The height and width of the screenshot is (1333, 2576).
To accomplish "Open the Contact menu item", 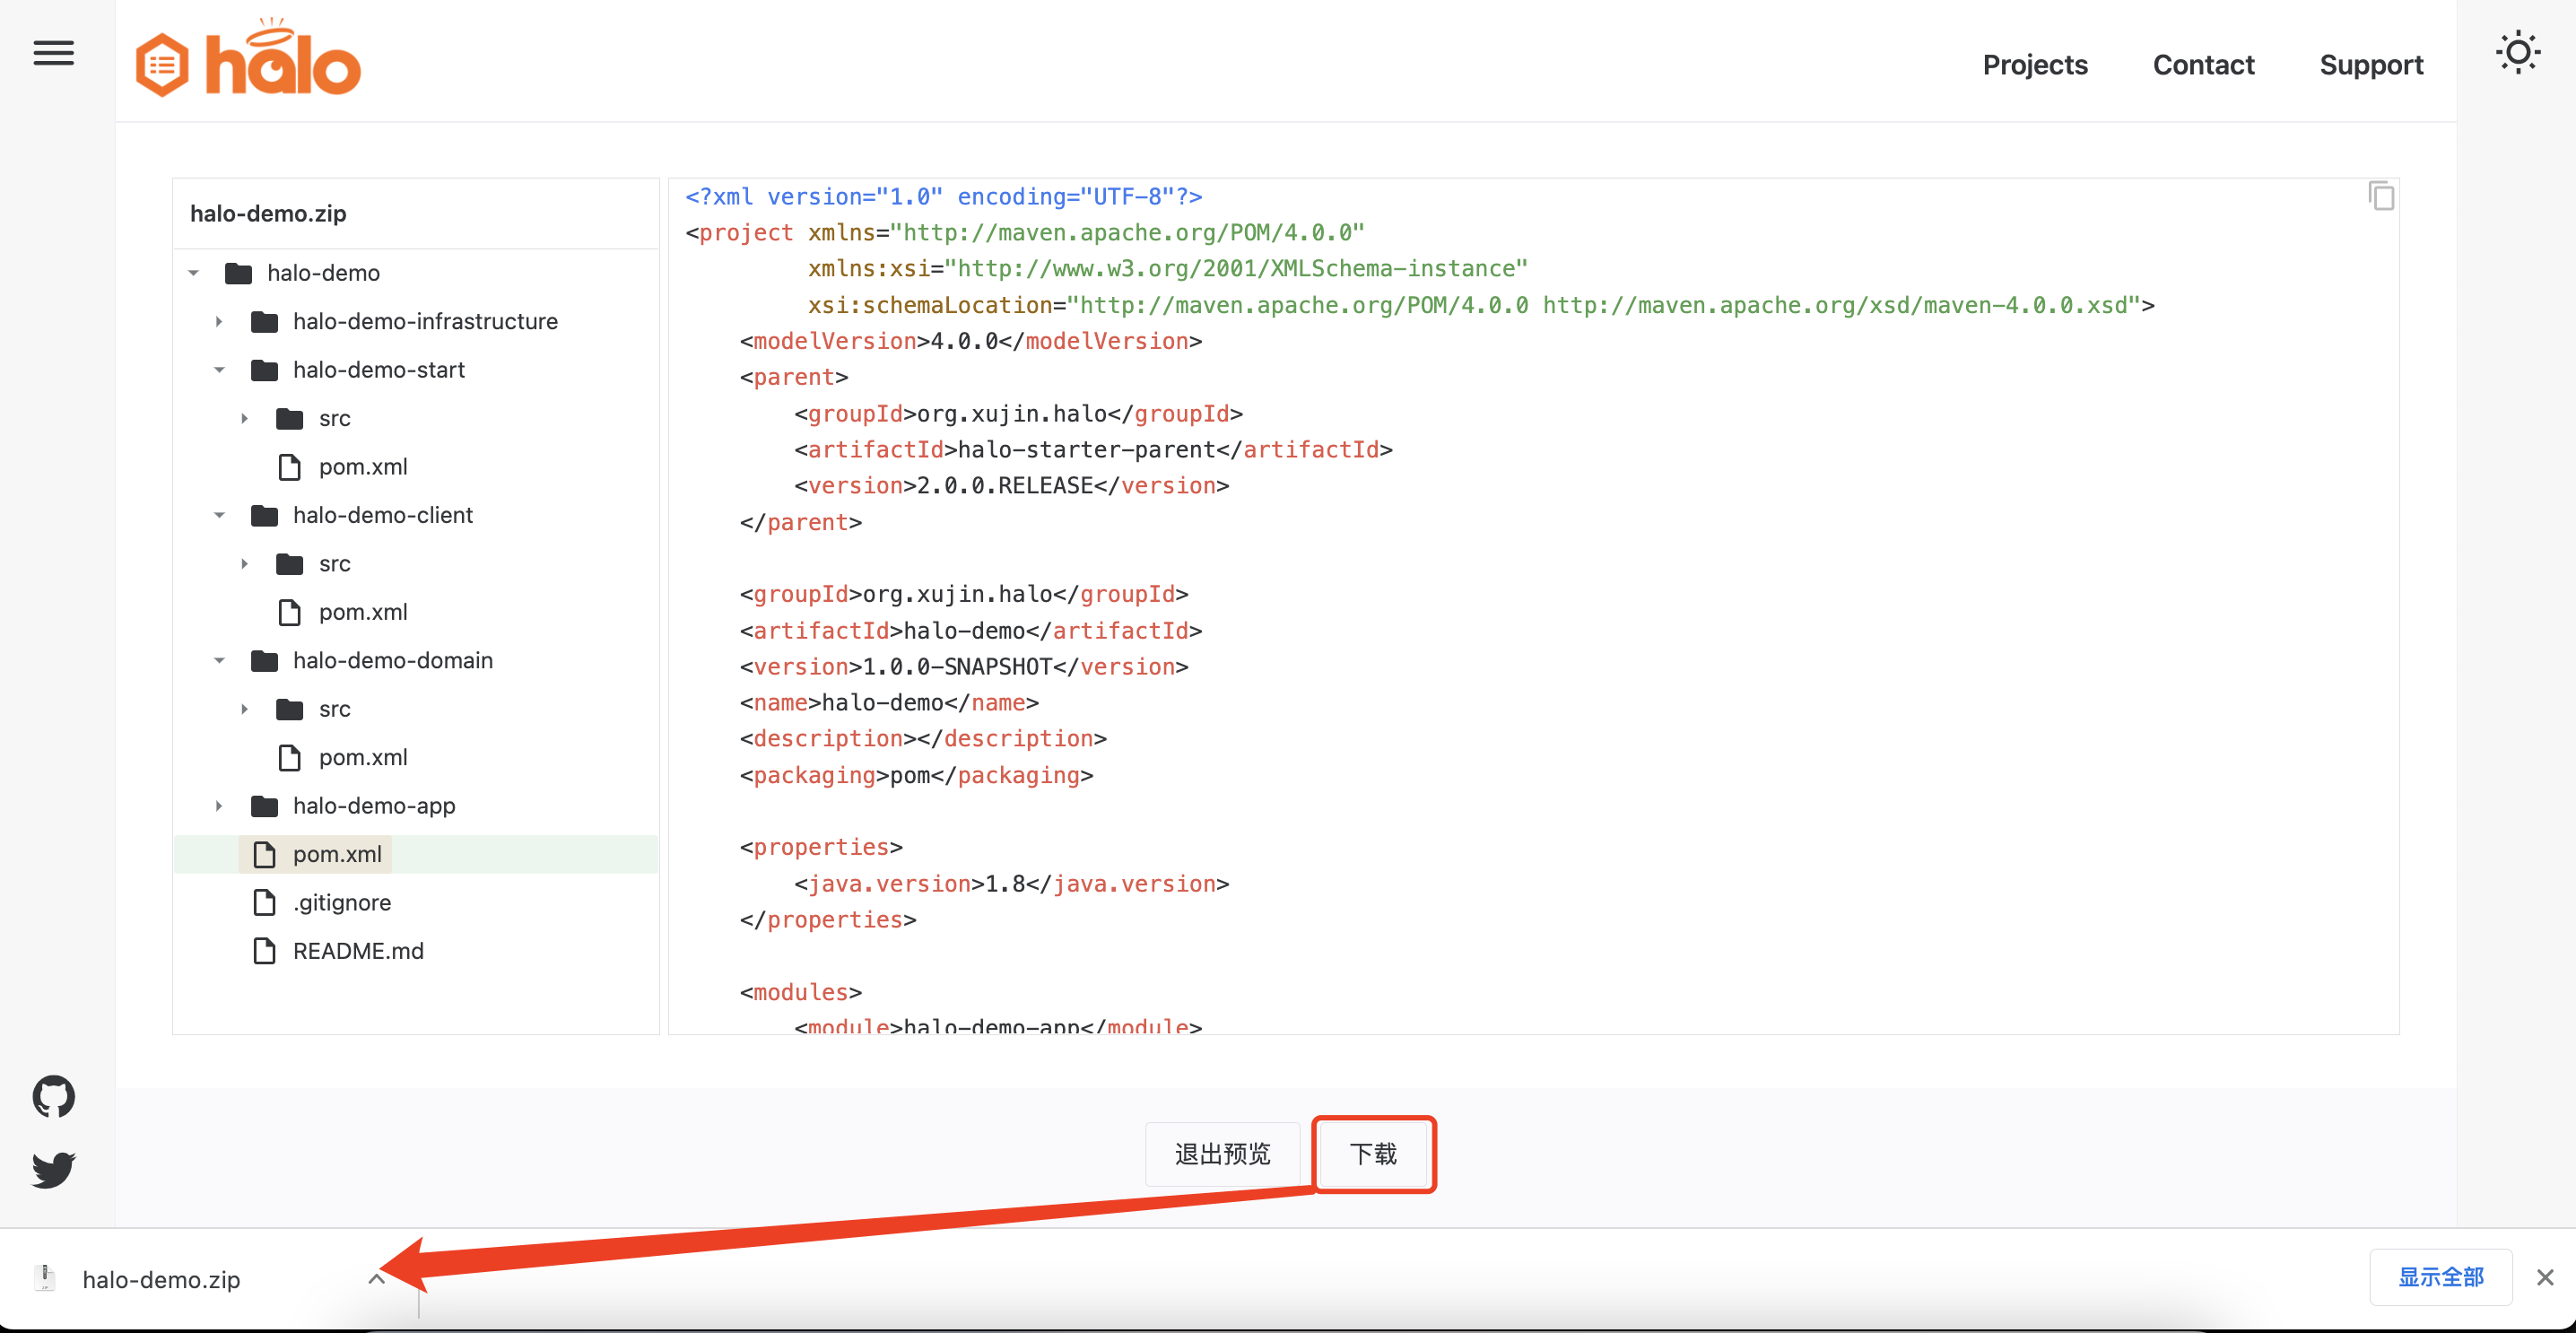I will 2203,65.
